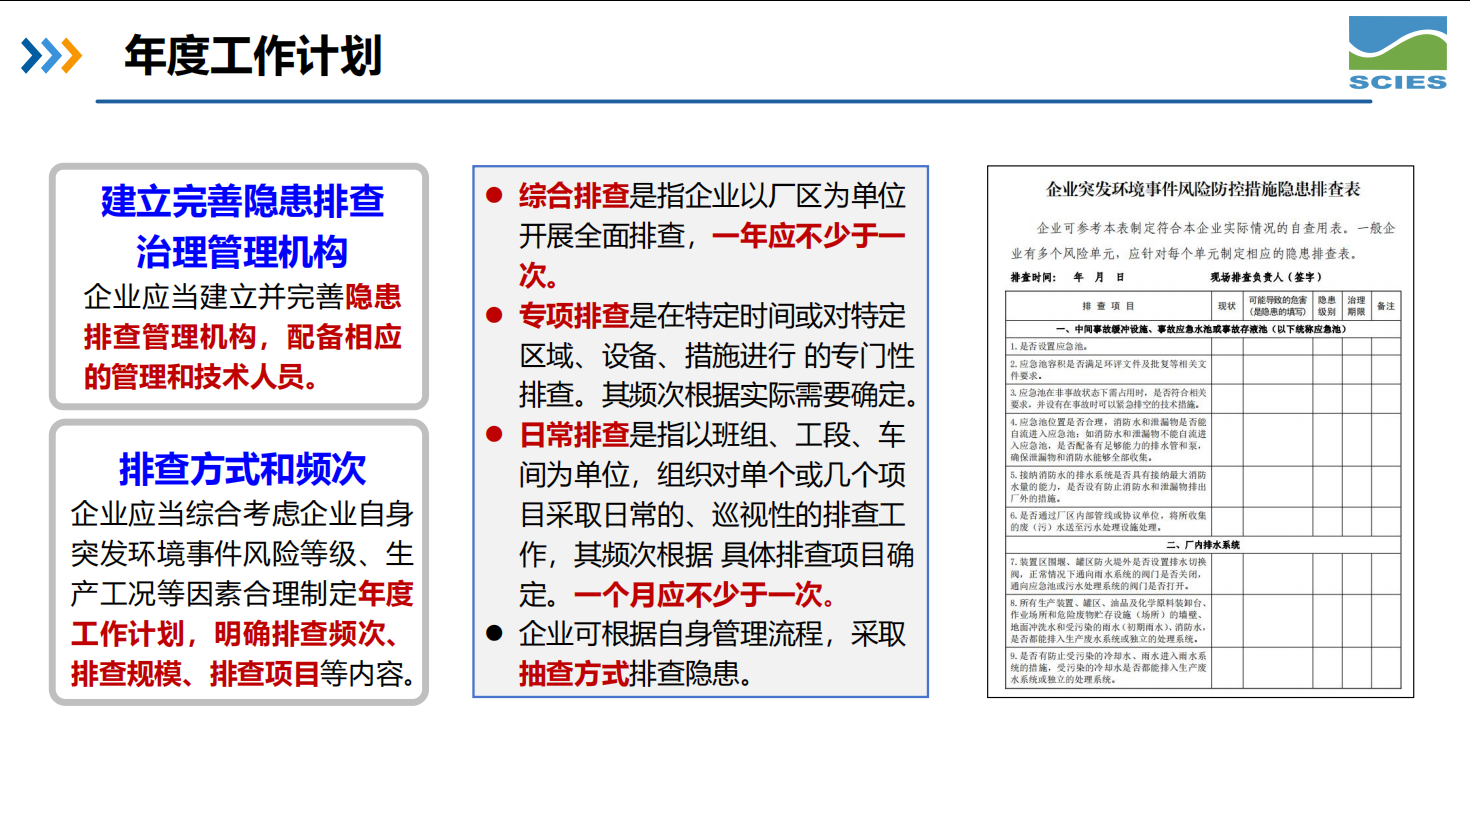Viewport: 1470px width, 828px height.
Task: Click the 备注 column header
Action: click(1385, 306)
